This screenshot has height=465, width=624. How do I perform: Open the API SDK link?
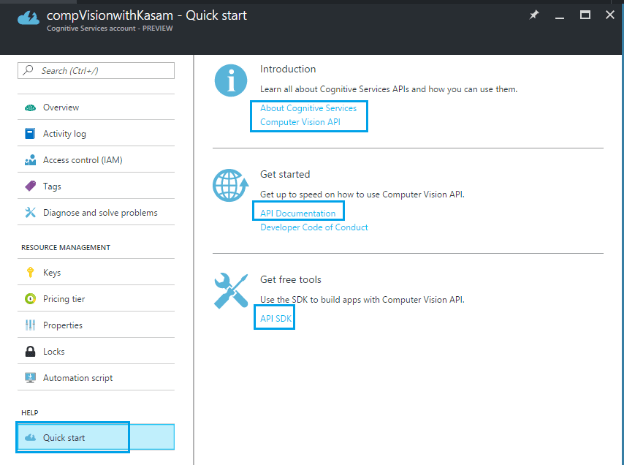pos(276,318)
